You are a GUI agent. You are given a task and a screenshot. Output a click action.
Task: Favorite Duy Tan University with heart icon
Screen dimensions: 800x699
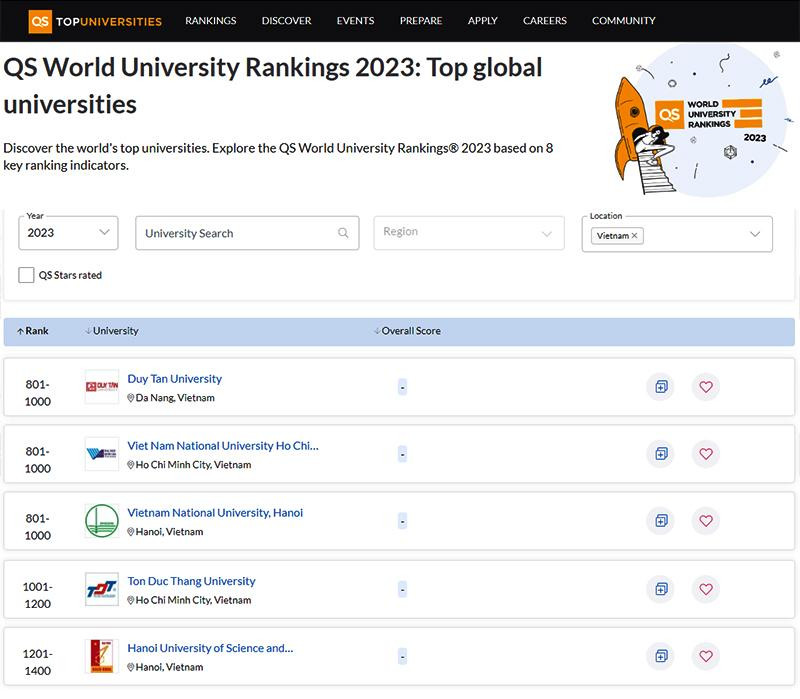(706, 387)
